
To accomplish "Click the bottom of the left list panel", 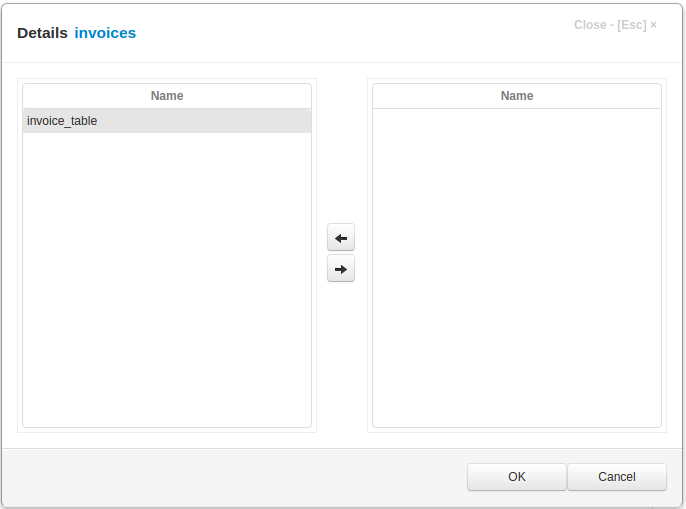I will tap(166, 415).
